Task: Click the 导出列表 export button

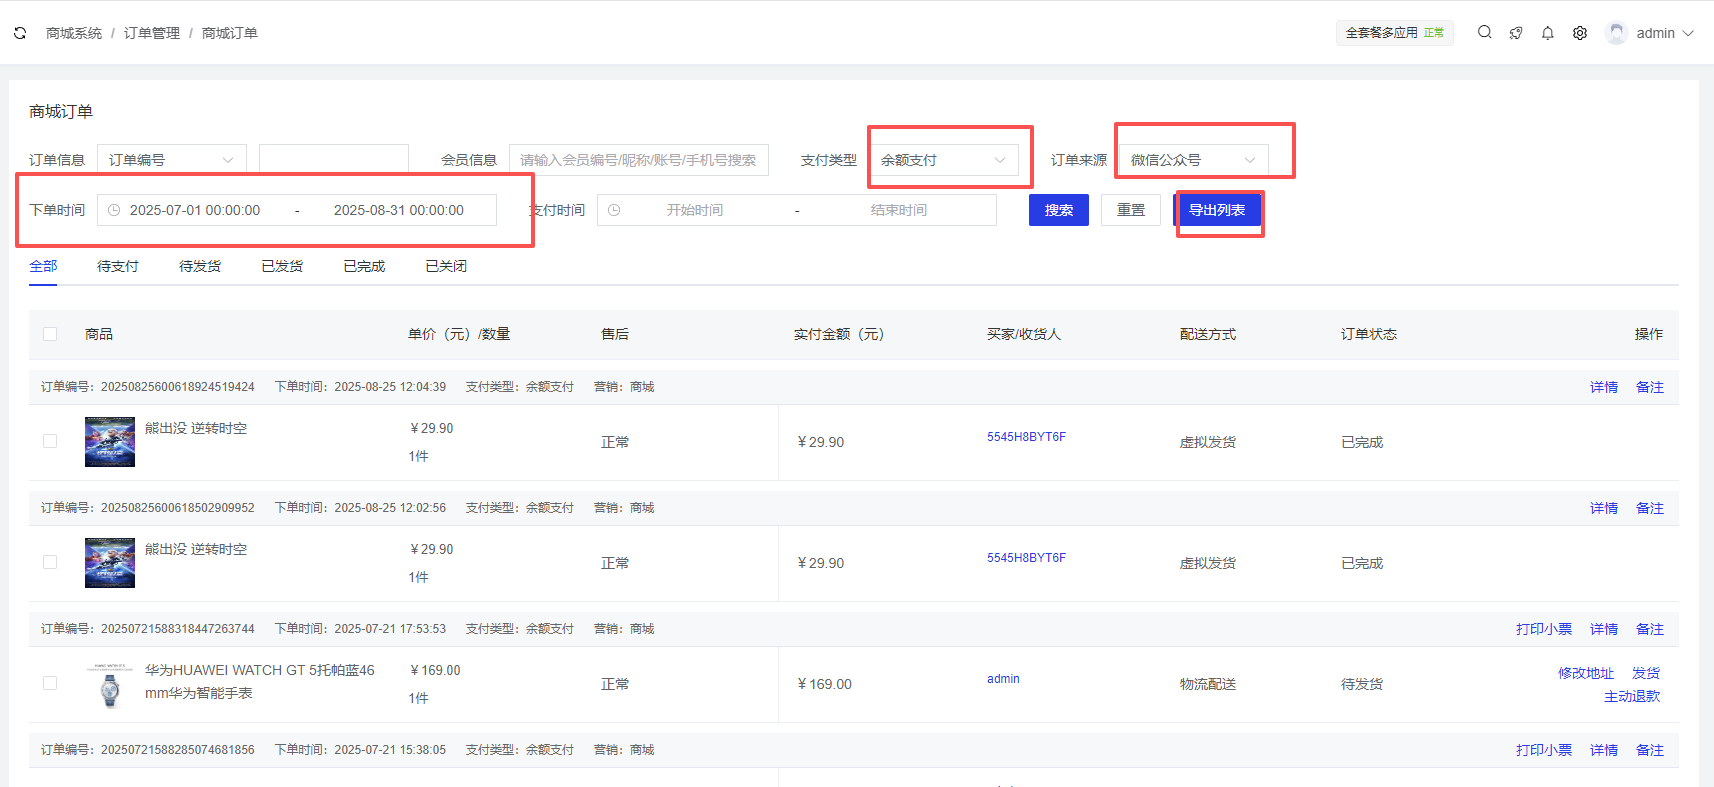Action: [x=1216, y=210]
